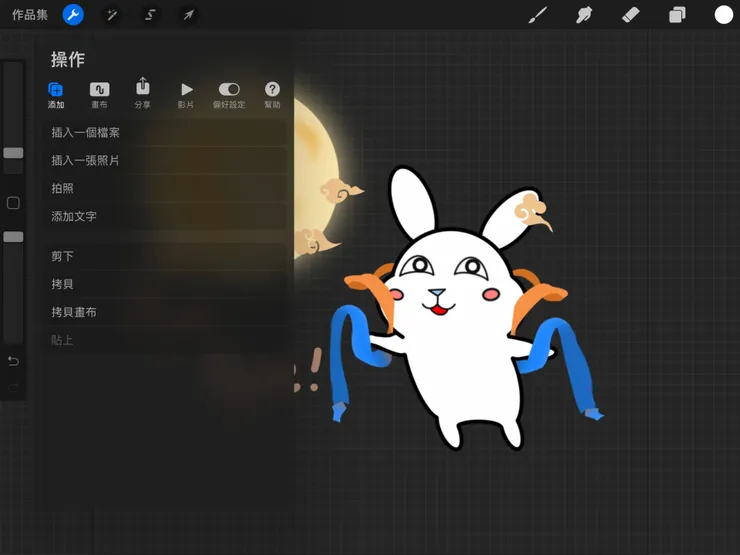Open the Layers panel icon
This screenshot has width=740, height=555.
[677, 15]
